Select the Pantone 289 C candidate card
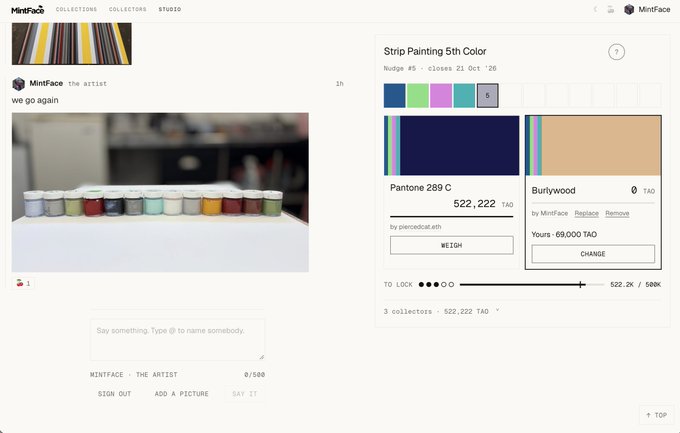The height and width of the screenshot is (433, 680). [x=451, y=192]
